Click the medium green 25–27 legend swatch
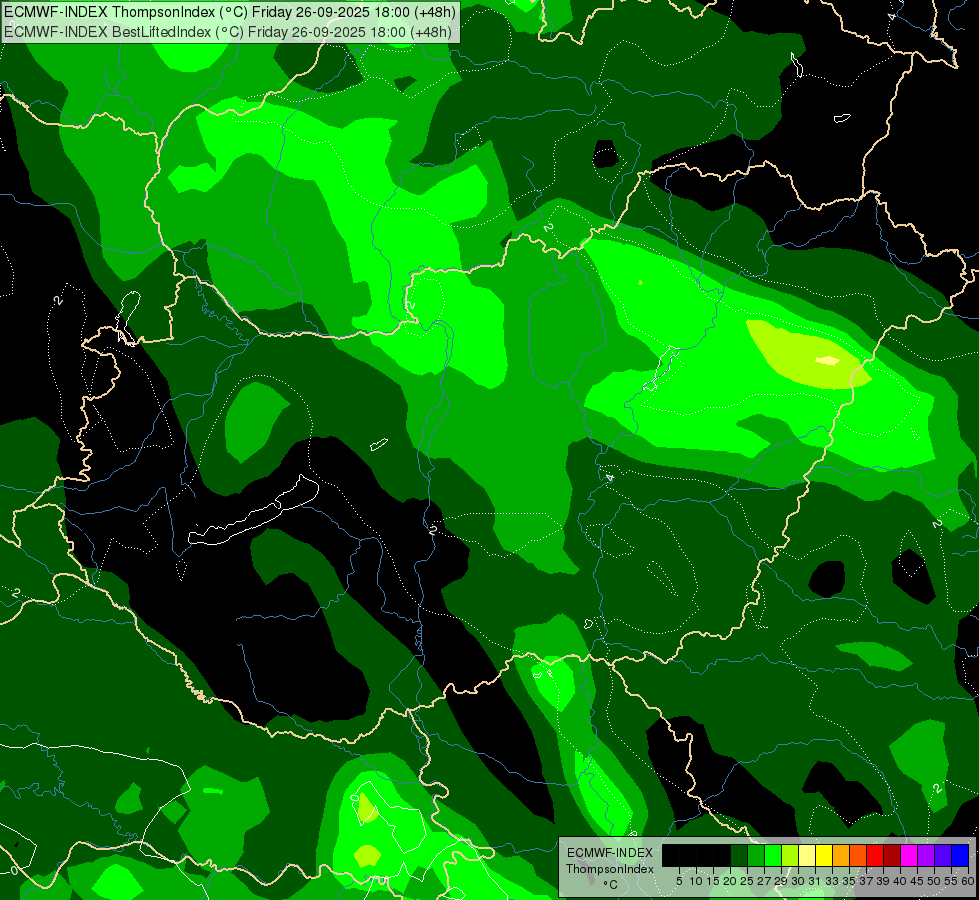The width and height of the screenshot is (979, 900). coord(756,856)
